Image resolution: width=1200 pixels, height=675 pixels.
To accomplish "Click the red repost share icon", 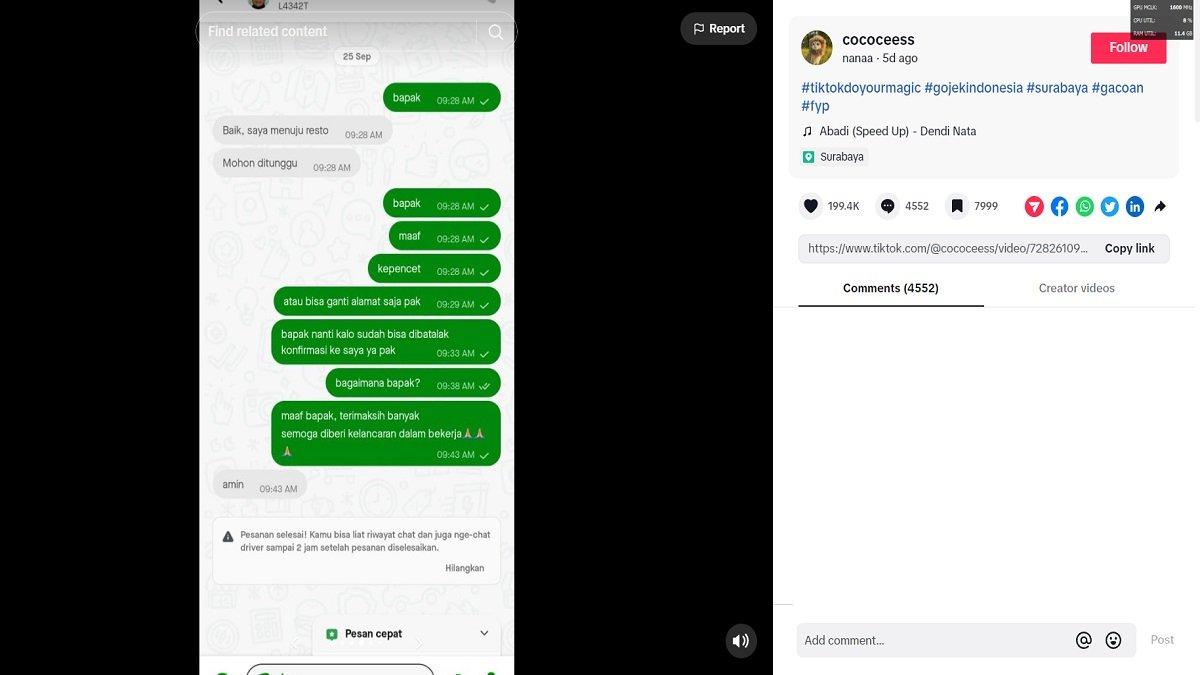I will click(x=1034, y=207).
